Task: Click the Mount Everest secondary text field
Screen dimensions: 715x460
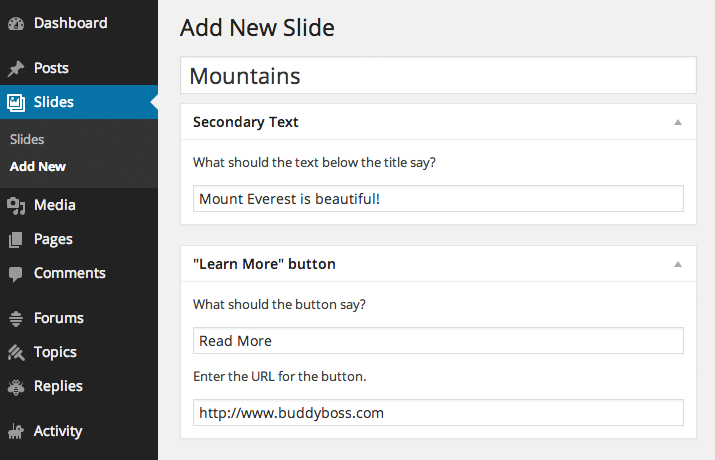Action: click(438, 198)
